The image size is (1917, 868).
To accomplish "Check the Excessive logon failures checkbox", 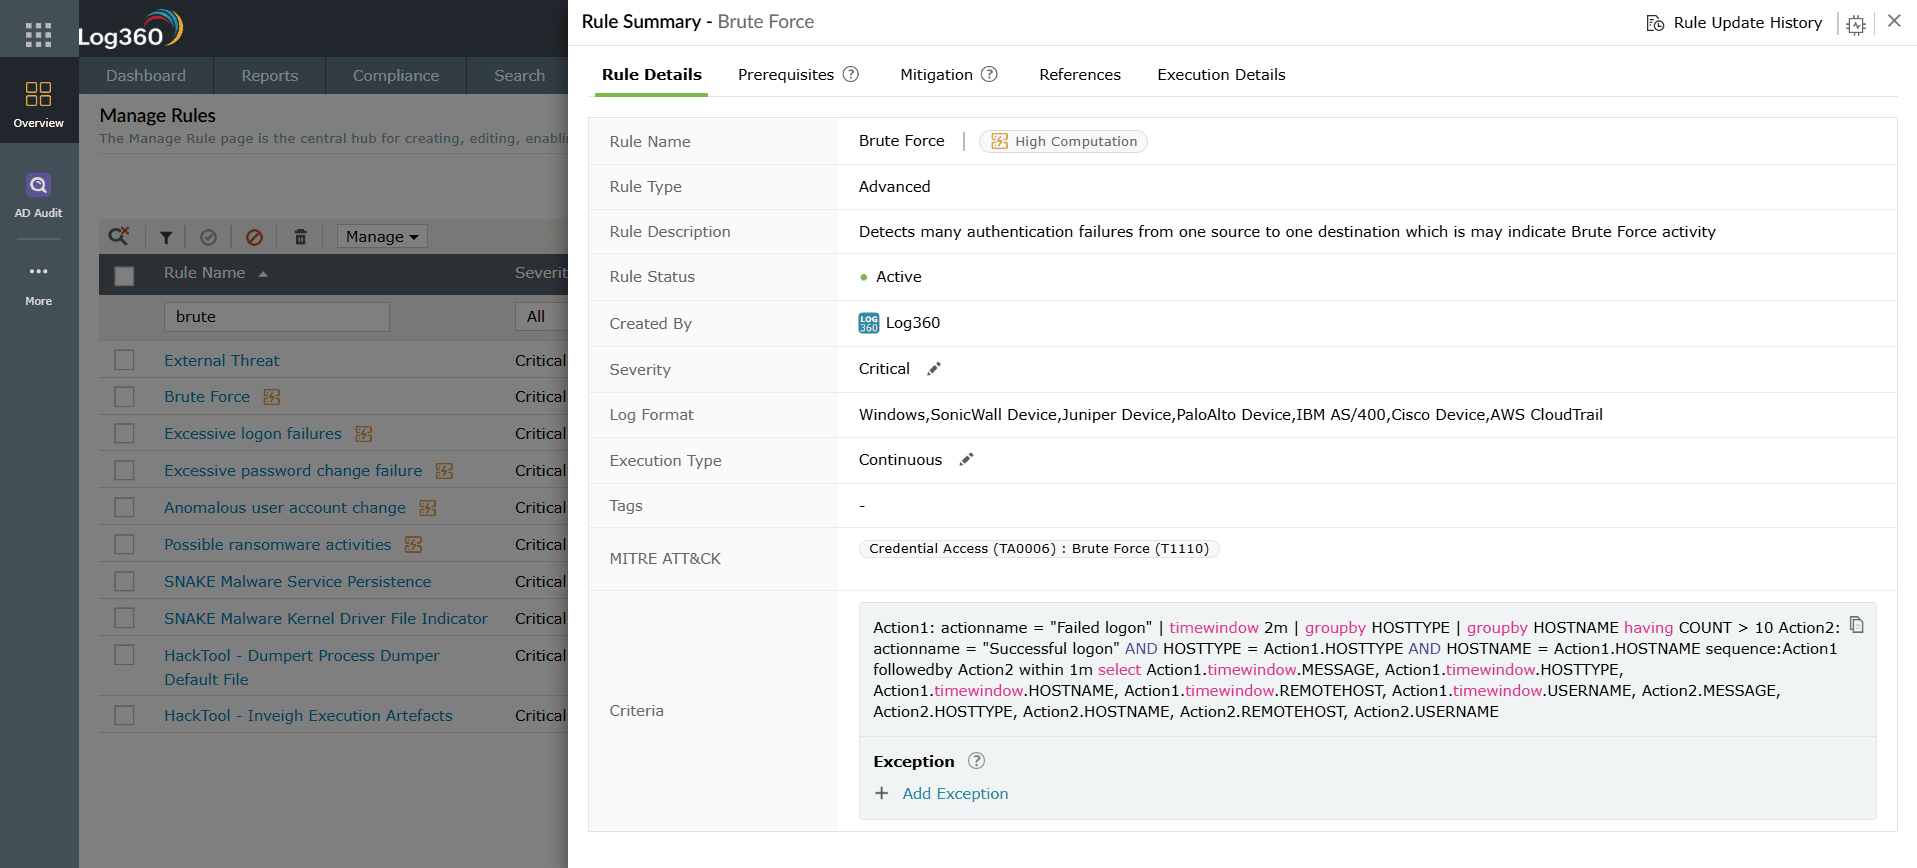I will 124,434.
